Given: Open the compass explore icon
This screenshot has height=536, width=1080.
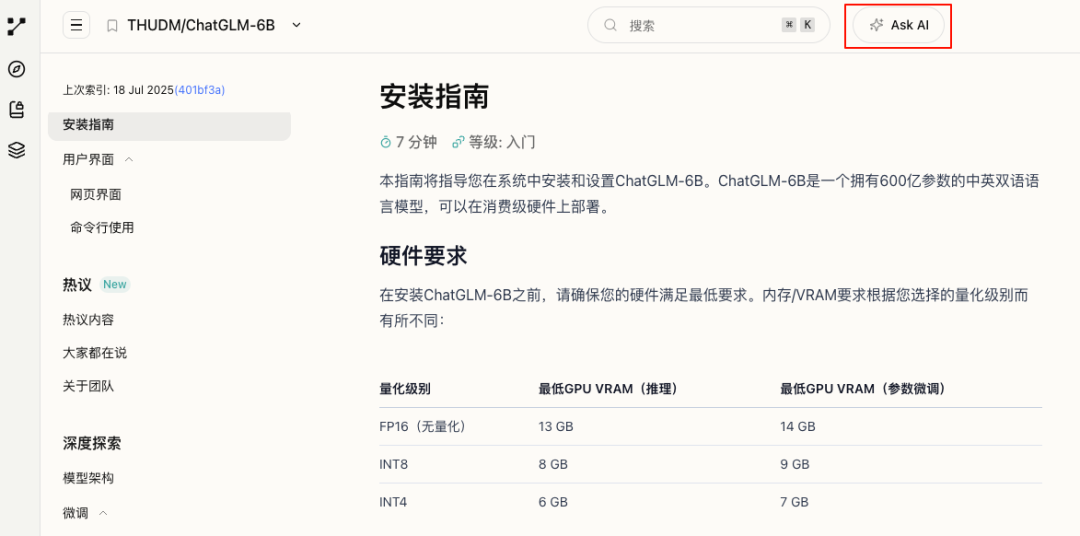Looking at the screenshot, I should point(17,69).
